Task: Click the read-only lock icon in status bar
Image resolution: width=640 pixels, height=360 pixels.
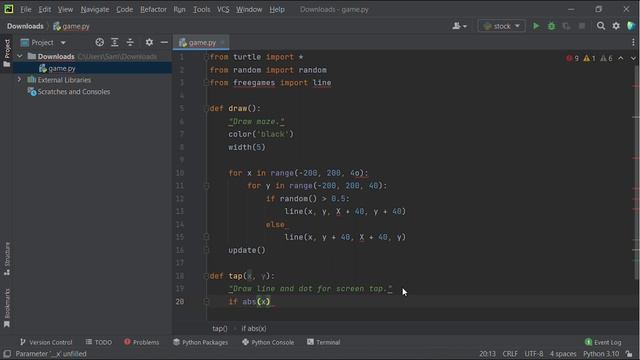Action: pyautogui.click(x=629, y=354)
